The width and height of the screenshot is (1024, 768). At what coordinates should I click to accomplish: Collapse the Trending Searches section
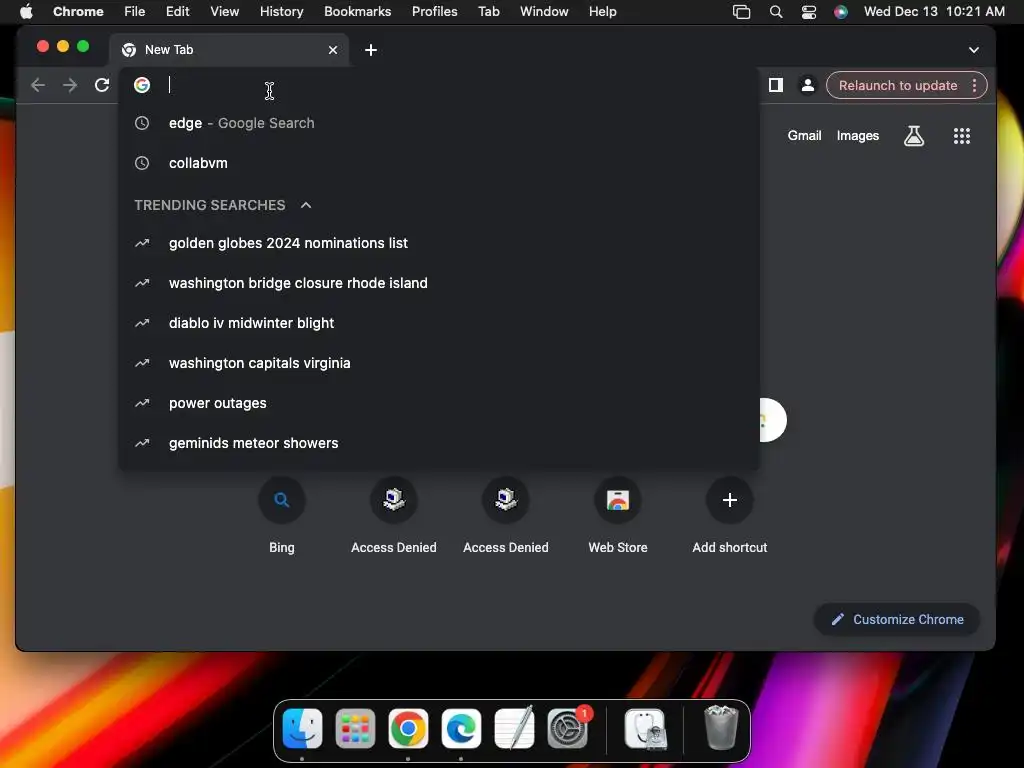tap(306, 205)
